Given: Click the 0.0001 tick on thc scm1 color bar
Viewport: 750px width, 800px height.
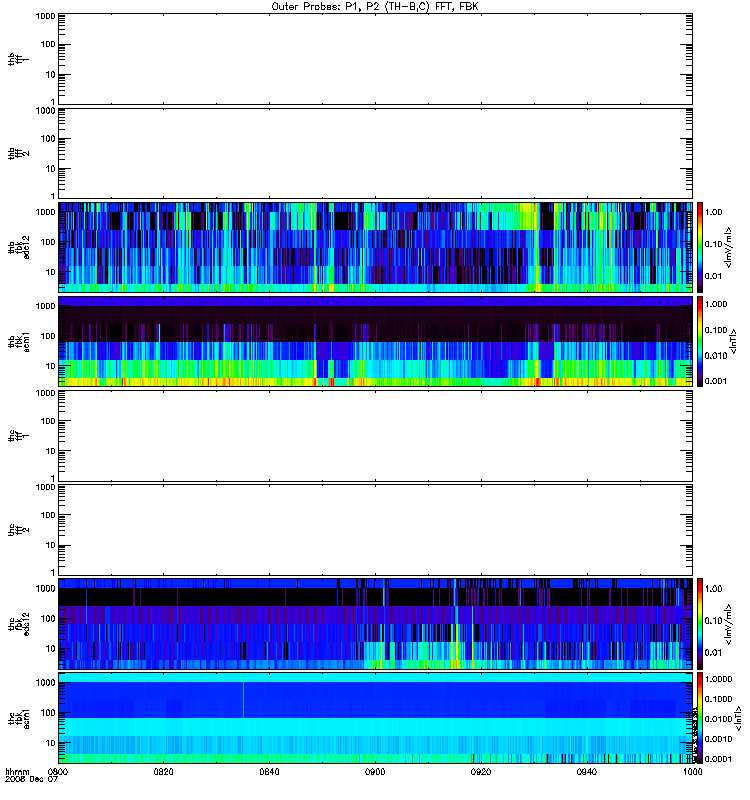Looking at the screenshot, I should [x=718, y=759].
